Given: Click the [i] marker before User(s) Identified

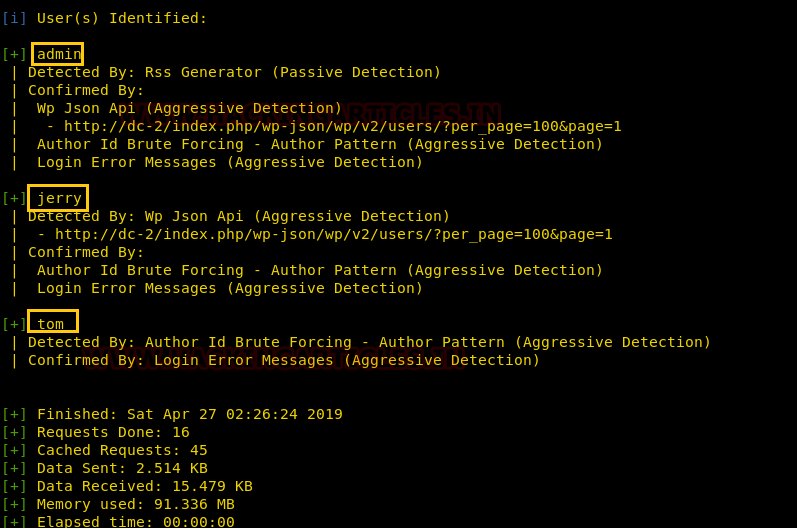Looking at the screenshot, I should 14,18.
